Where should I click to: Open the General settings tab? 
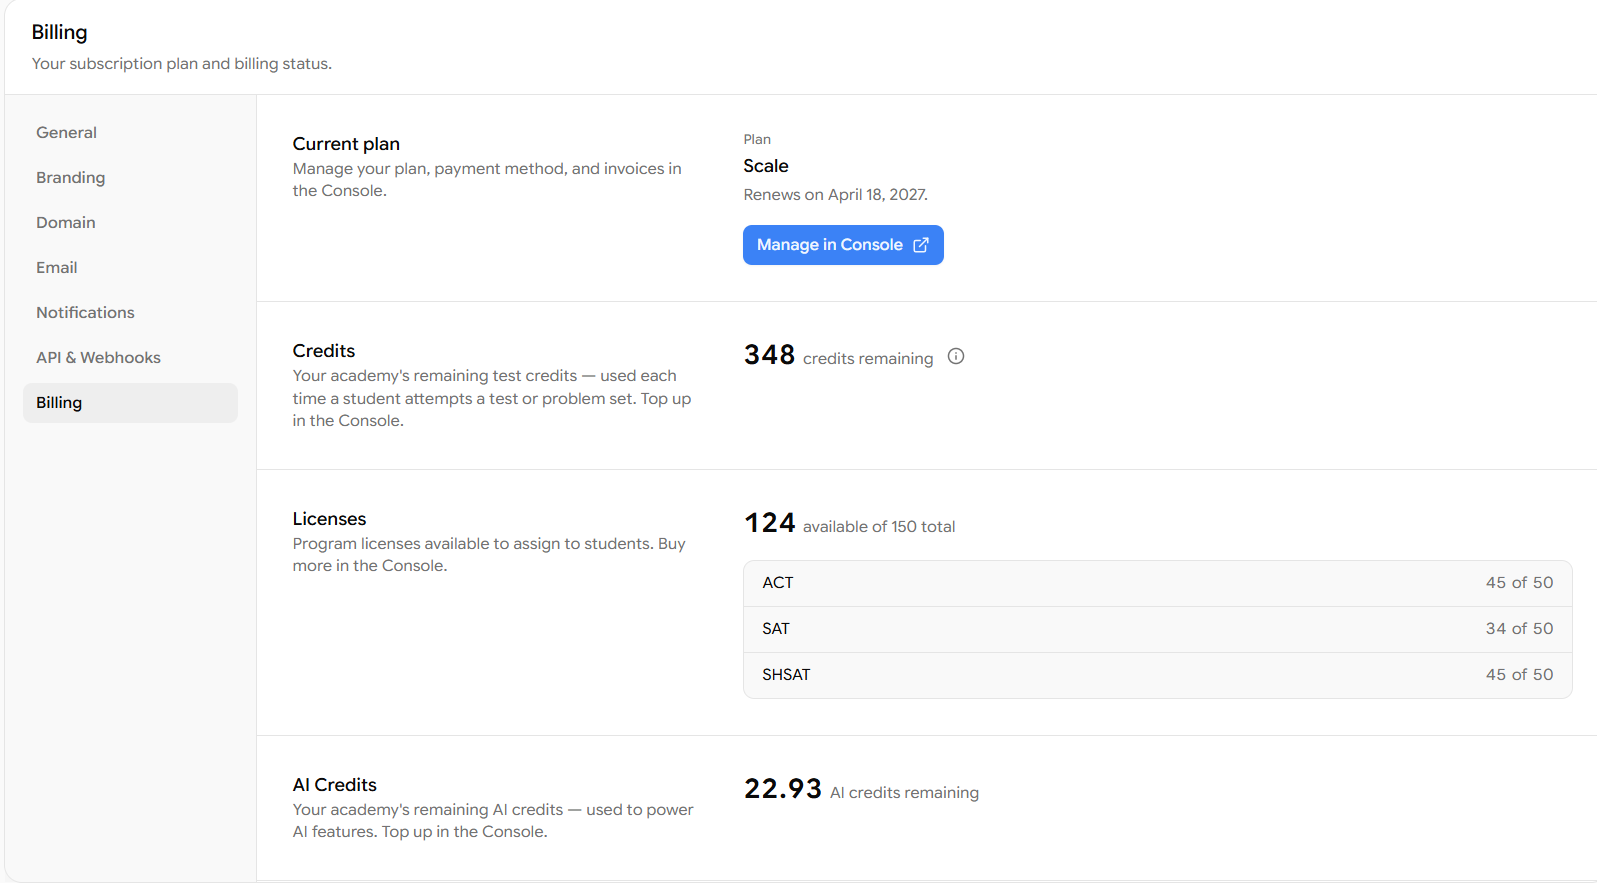point(130,133)
